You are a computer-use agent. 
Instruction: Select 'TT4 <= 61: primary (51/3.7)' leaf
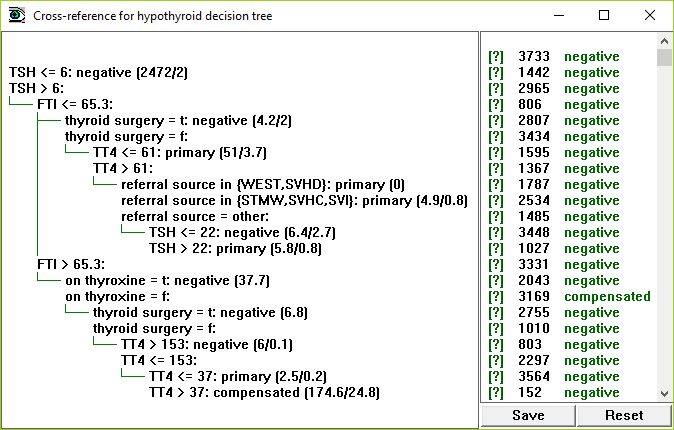180,153
